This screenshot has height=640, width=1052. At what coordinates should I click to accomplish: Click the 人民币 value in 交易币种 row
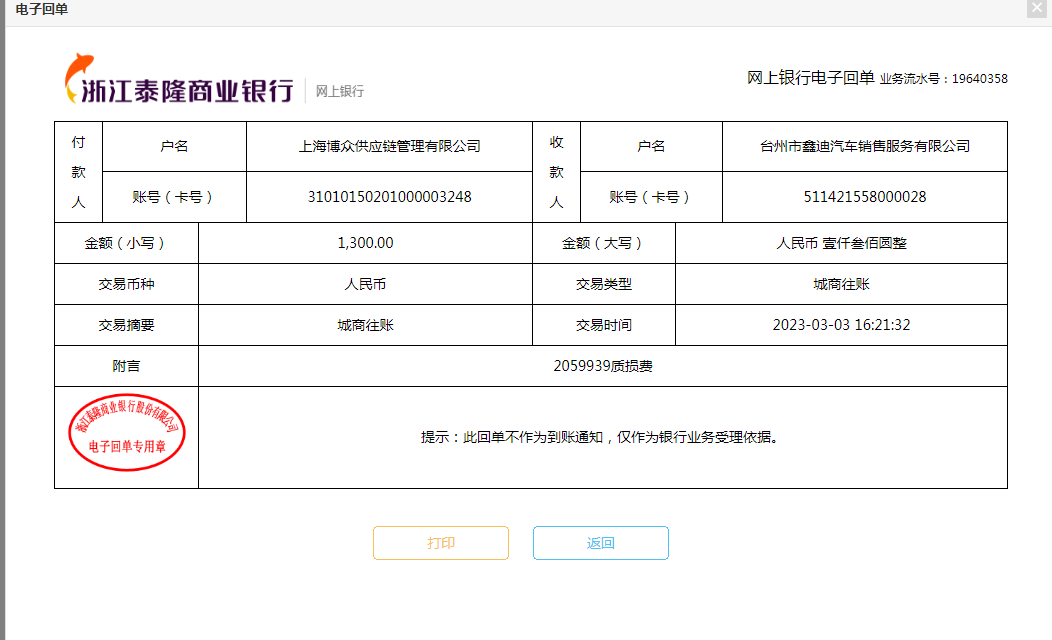tap(366, 284)
